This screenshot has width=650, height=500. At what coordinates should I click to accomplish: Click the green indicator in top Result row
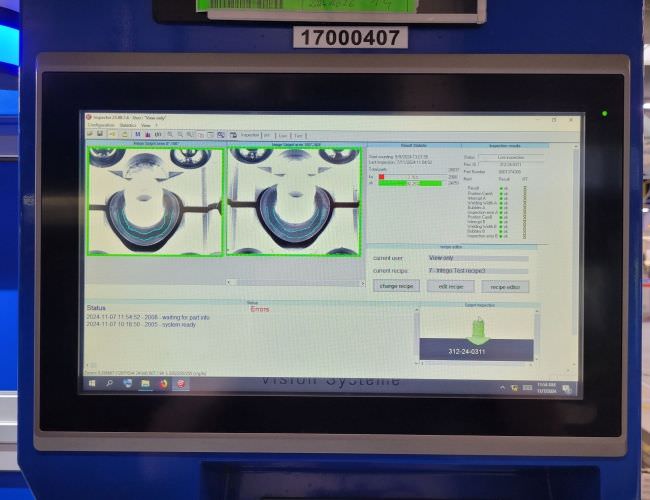tap(501, 188)
